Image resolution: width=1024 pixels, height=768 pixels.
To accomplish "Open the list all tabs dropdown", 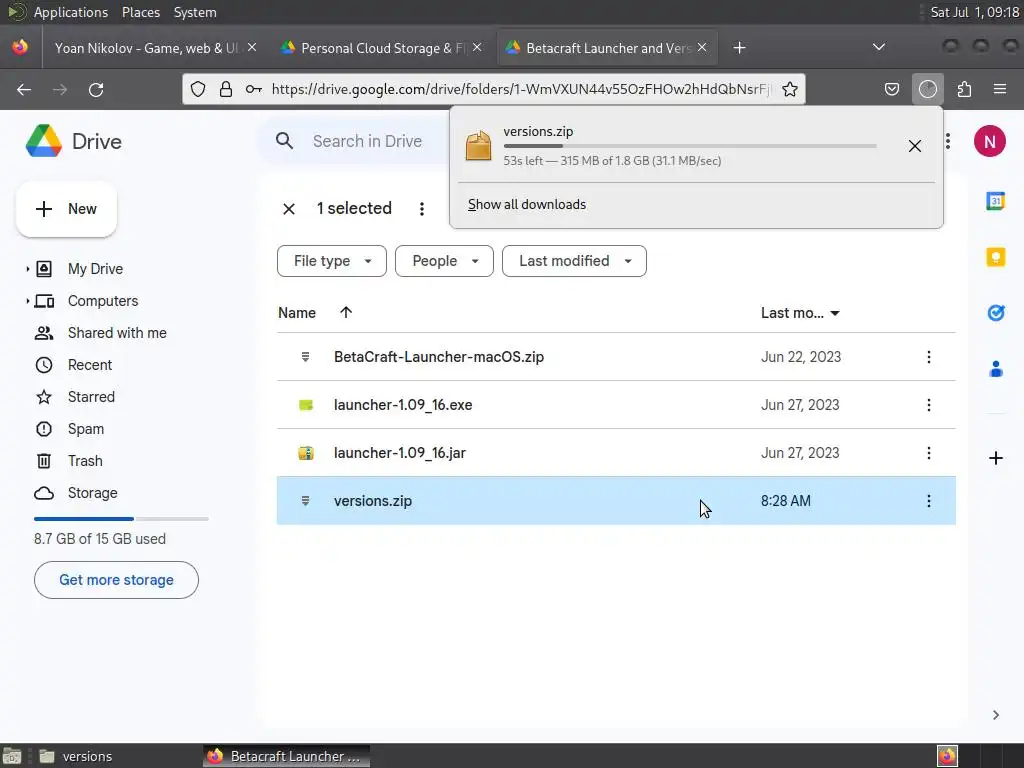I will pos(879,47).
